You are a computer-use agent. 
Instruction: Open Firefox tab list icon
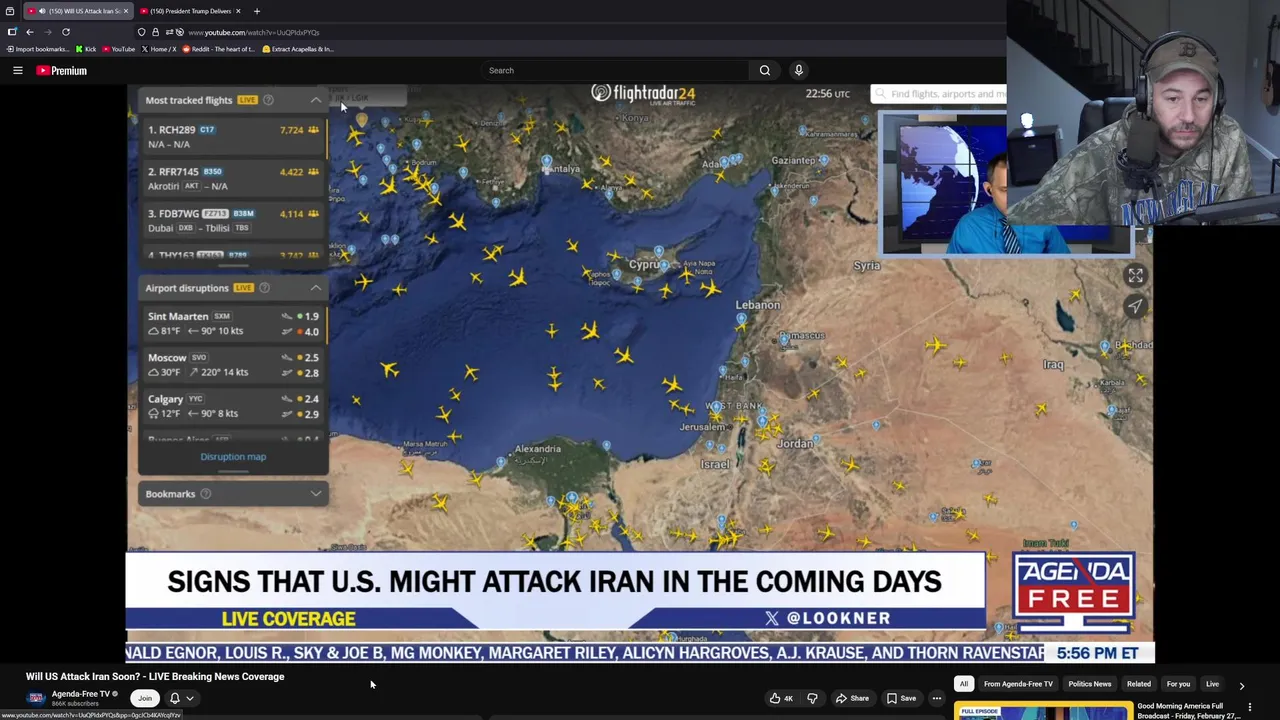(x=10, y=11)
